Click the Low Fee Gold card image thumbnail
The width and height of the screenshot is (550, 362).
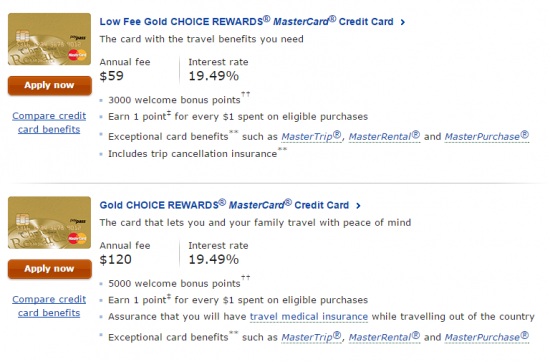(x=49, y=39)
